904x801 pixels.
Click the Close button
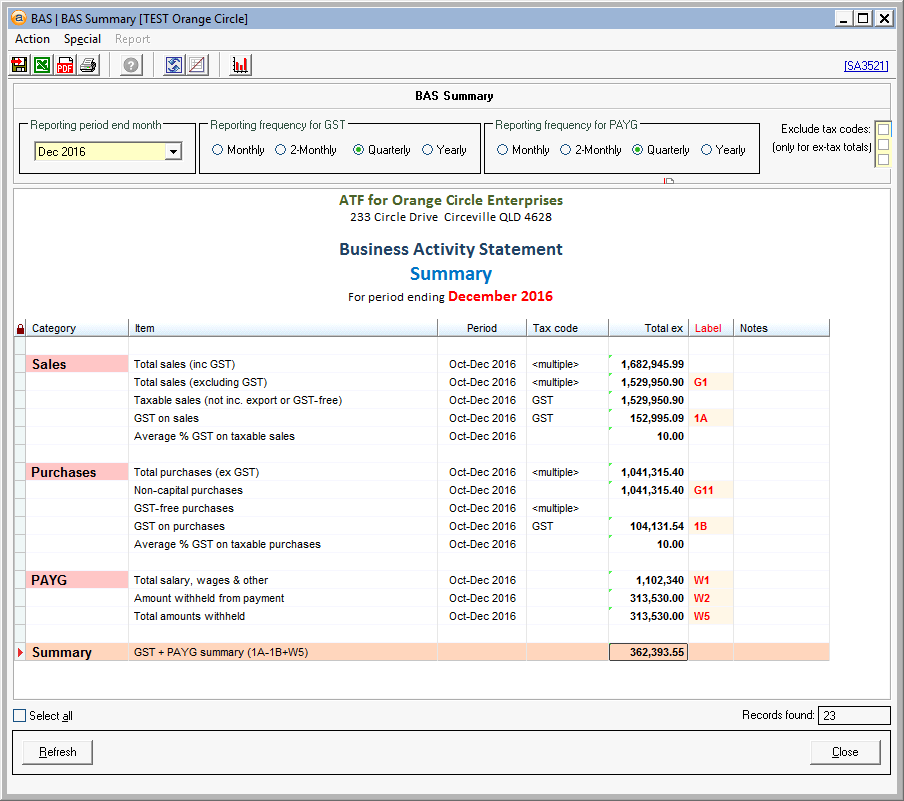tap(845, 752)
